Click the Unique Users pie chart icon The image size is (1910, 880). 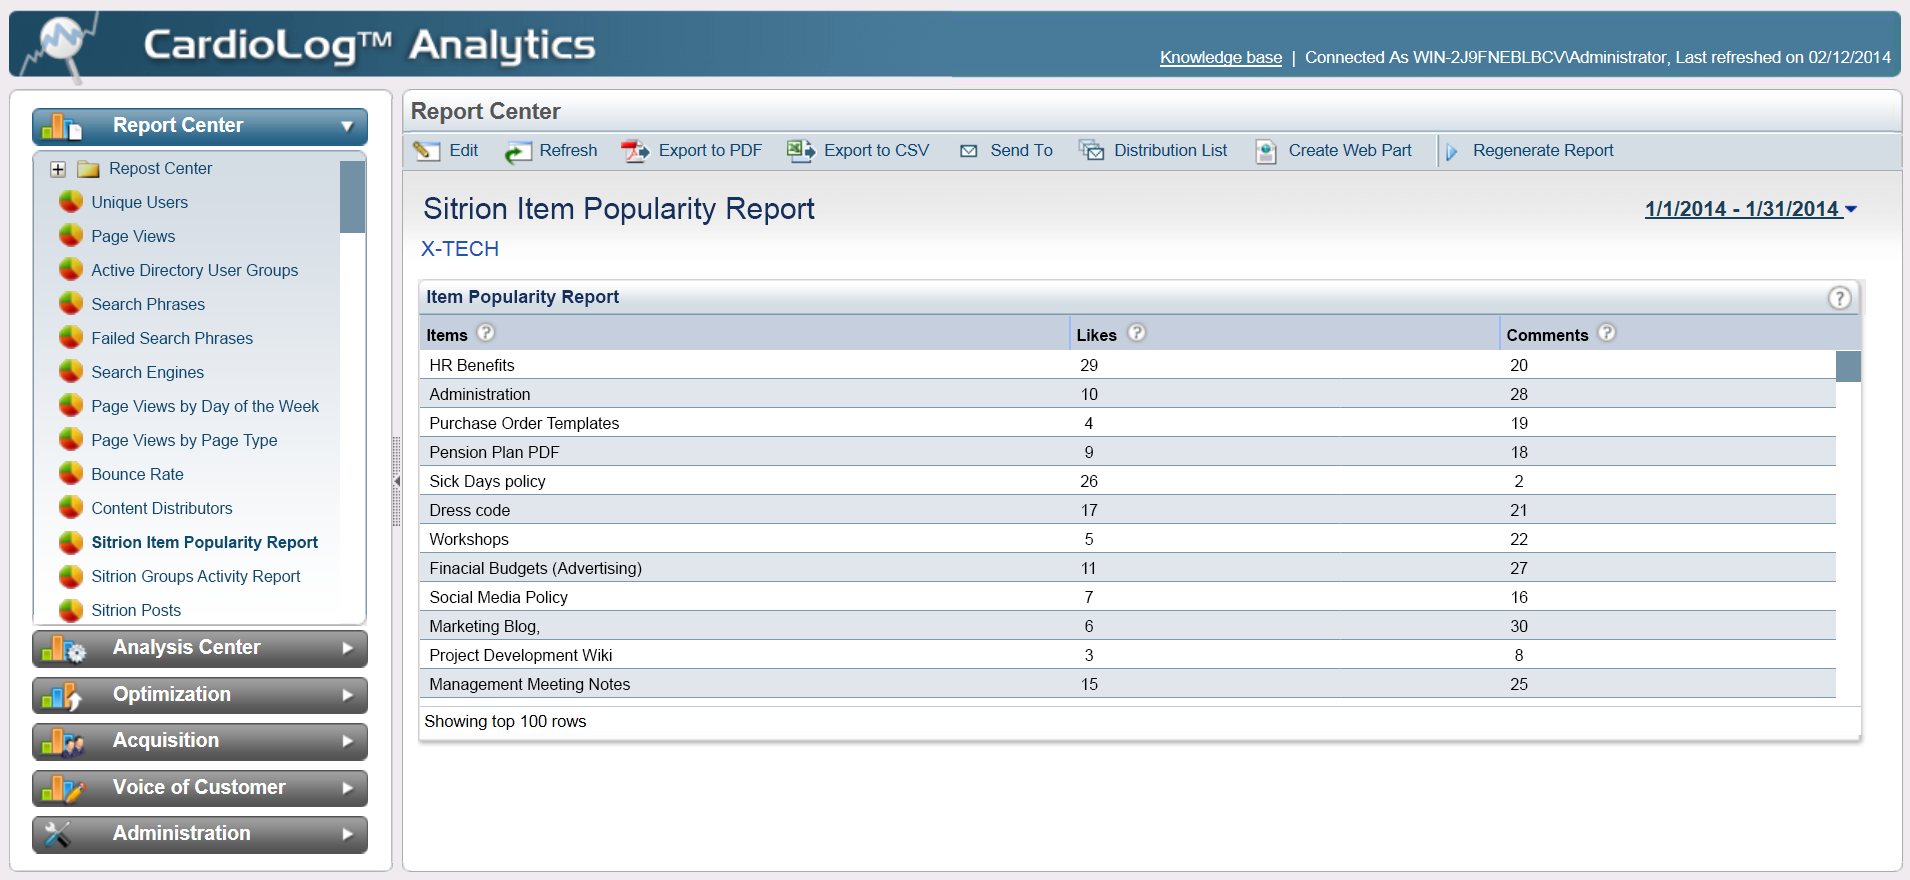71,202
